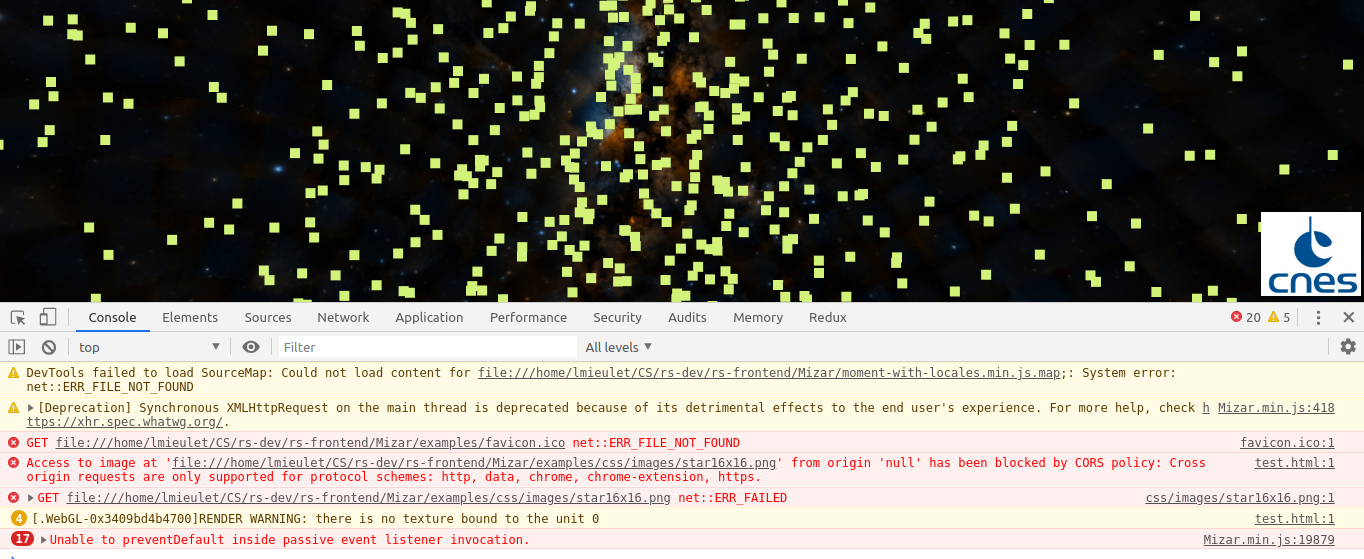Click the console input prompt line
Viewport: 1364px width, 559px height.
[682, 554]
